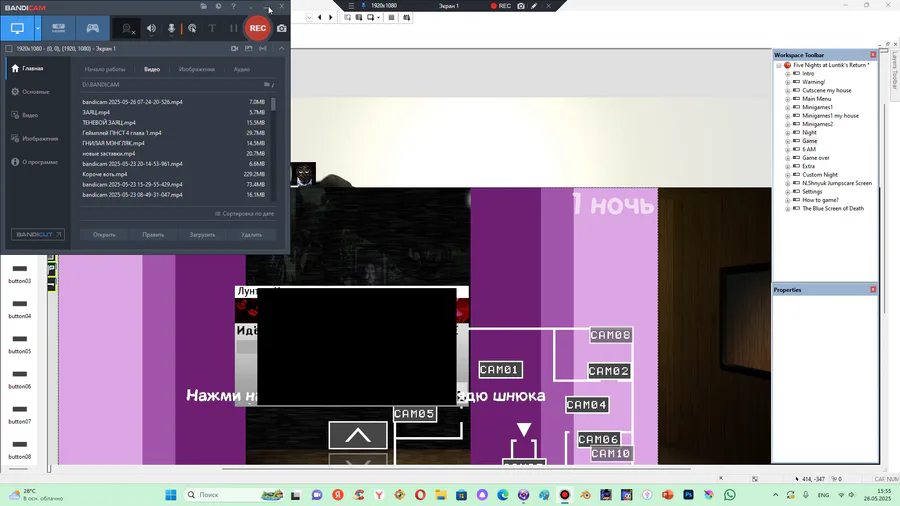Collapse Five Nights at Luntik's Return root
Screen dimensions: 900x506
(779, 65)
